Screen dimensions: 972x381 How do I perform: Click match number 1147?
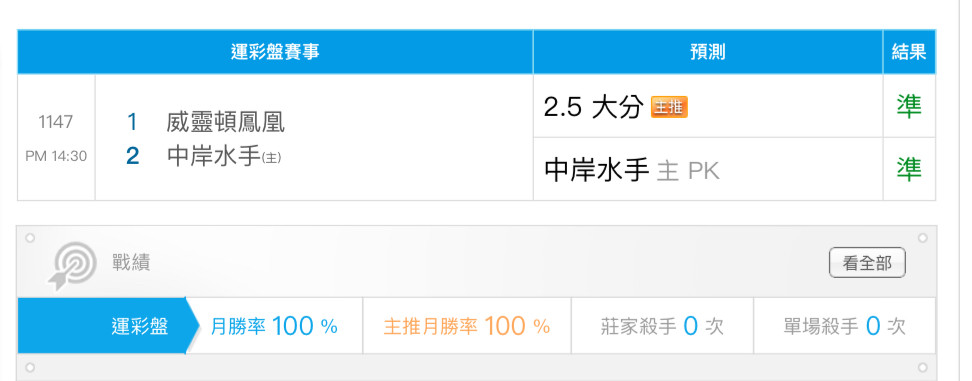(x=56, y=122)
